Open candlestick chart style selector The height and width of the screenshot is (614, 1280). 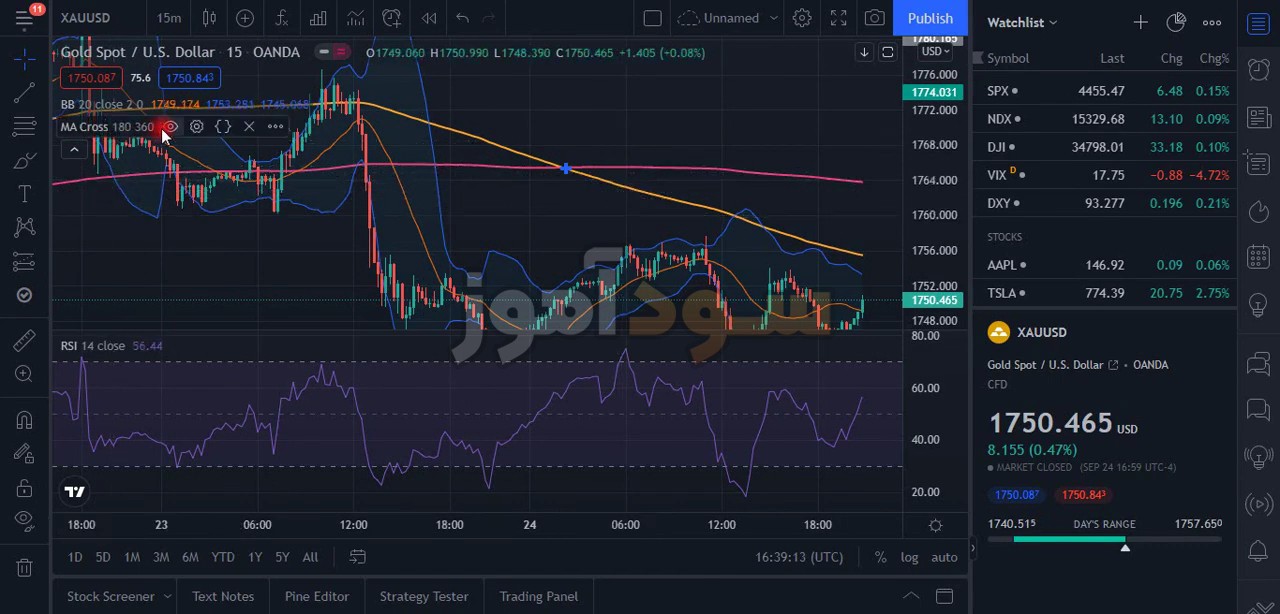tap(209, 18)
